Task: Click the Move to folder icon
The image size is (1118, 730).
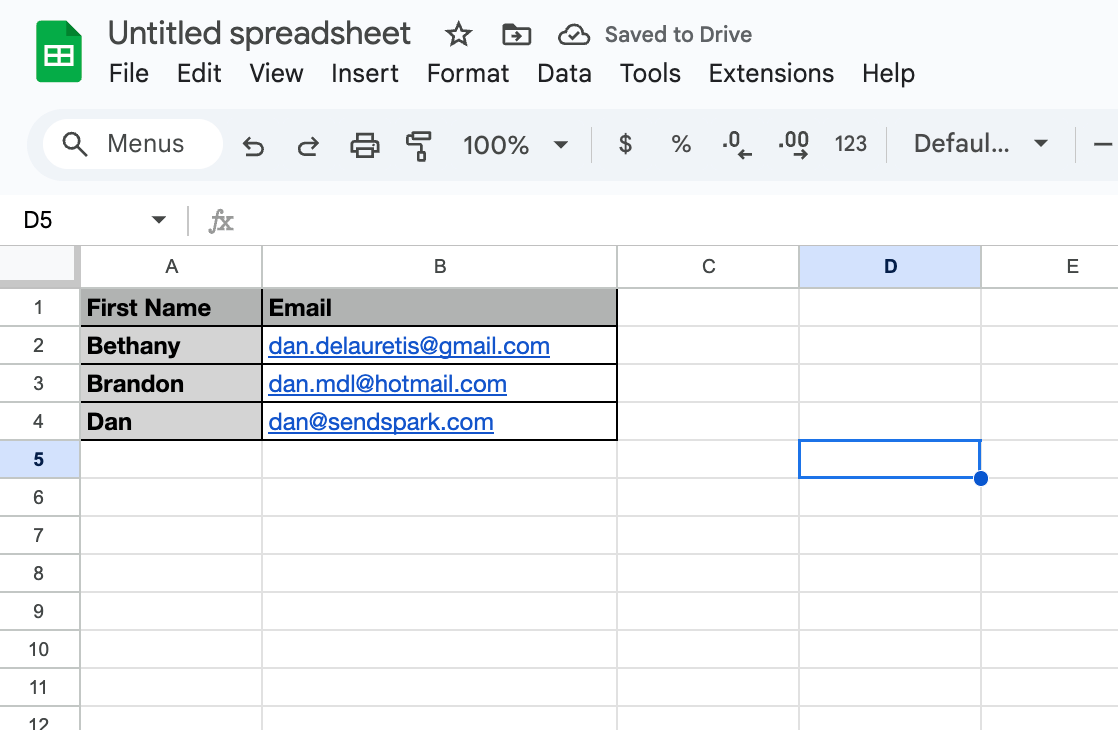Action: tap(516, 34)
